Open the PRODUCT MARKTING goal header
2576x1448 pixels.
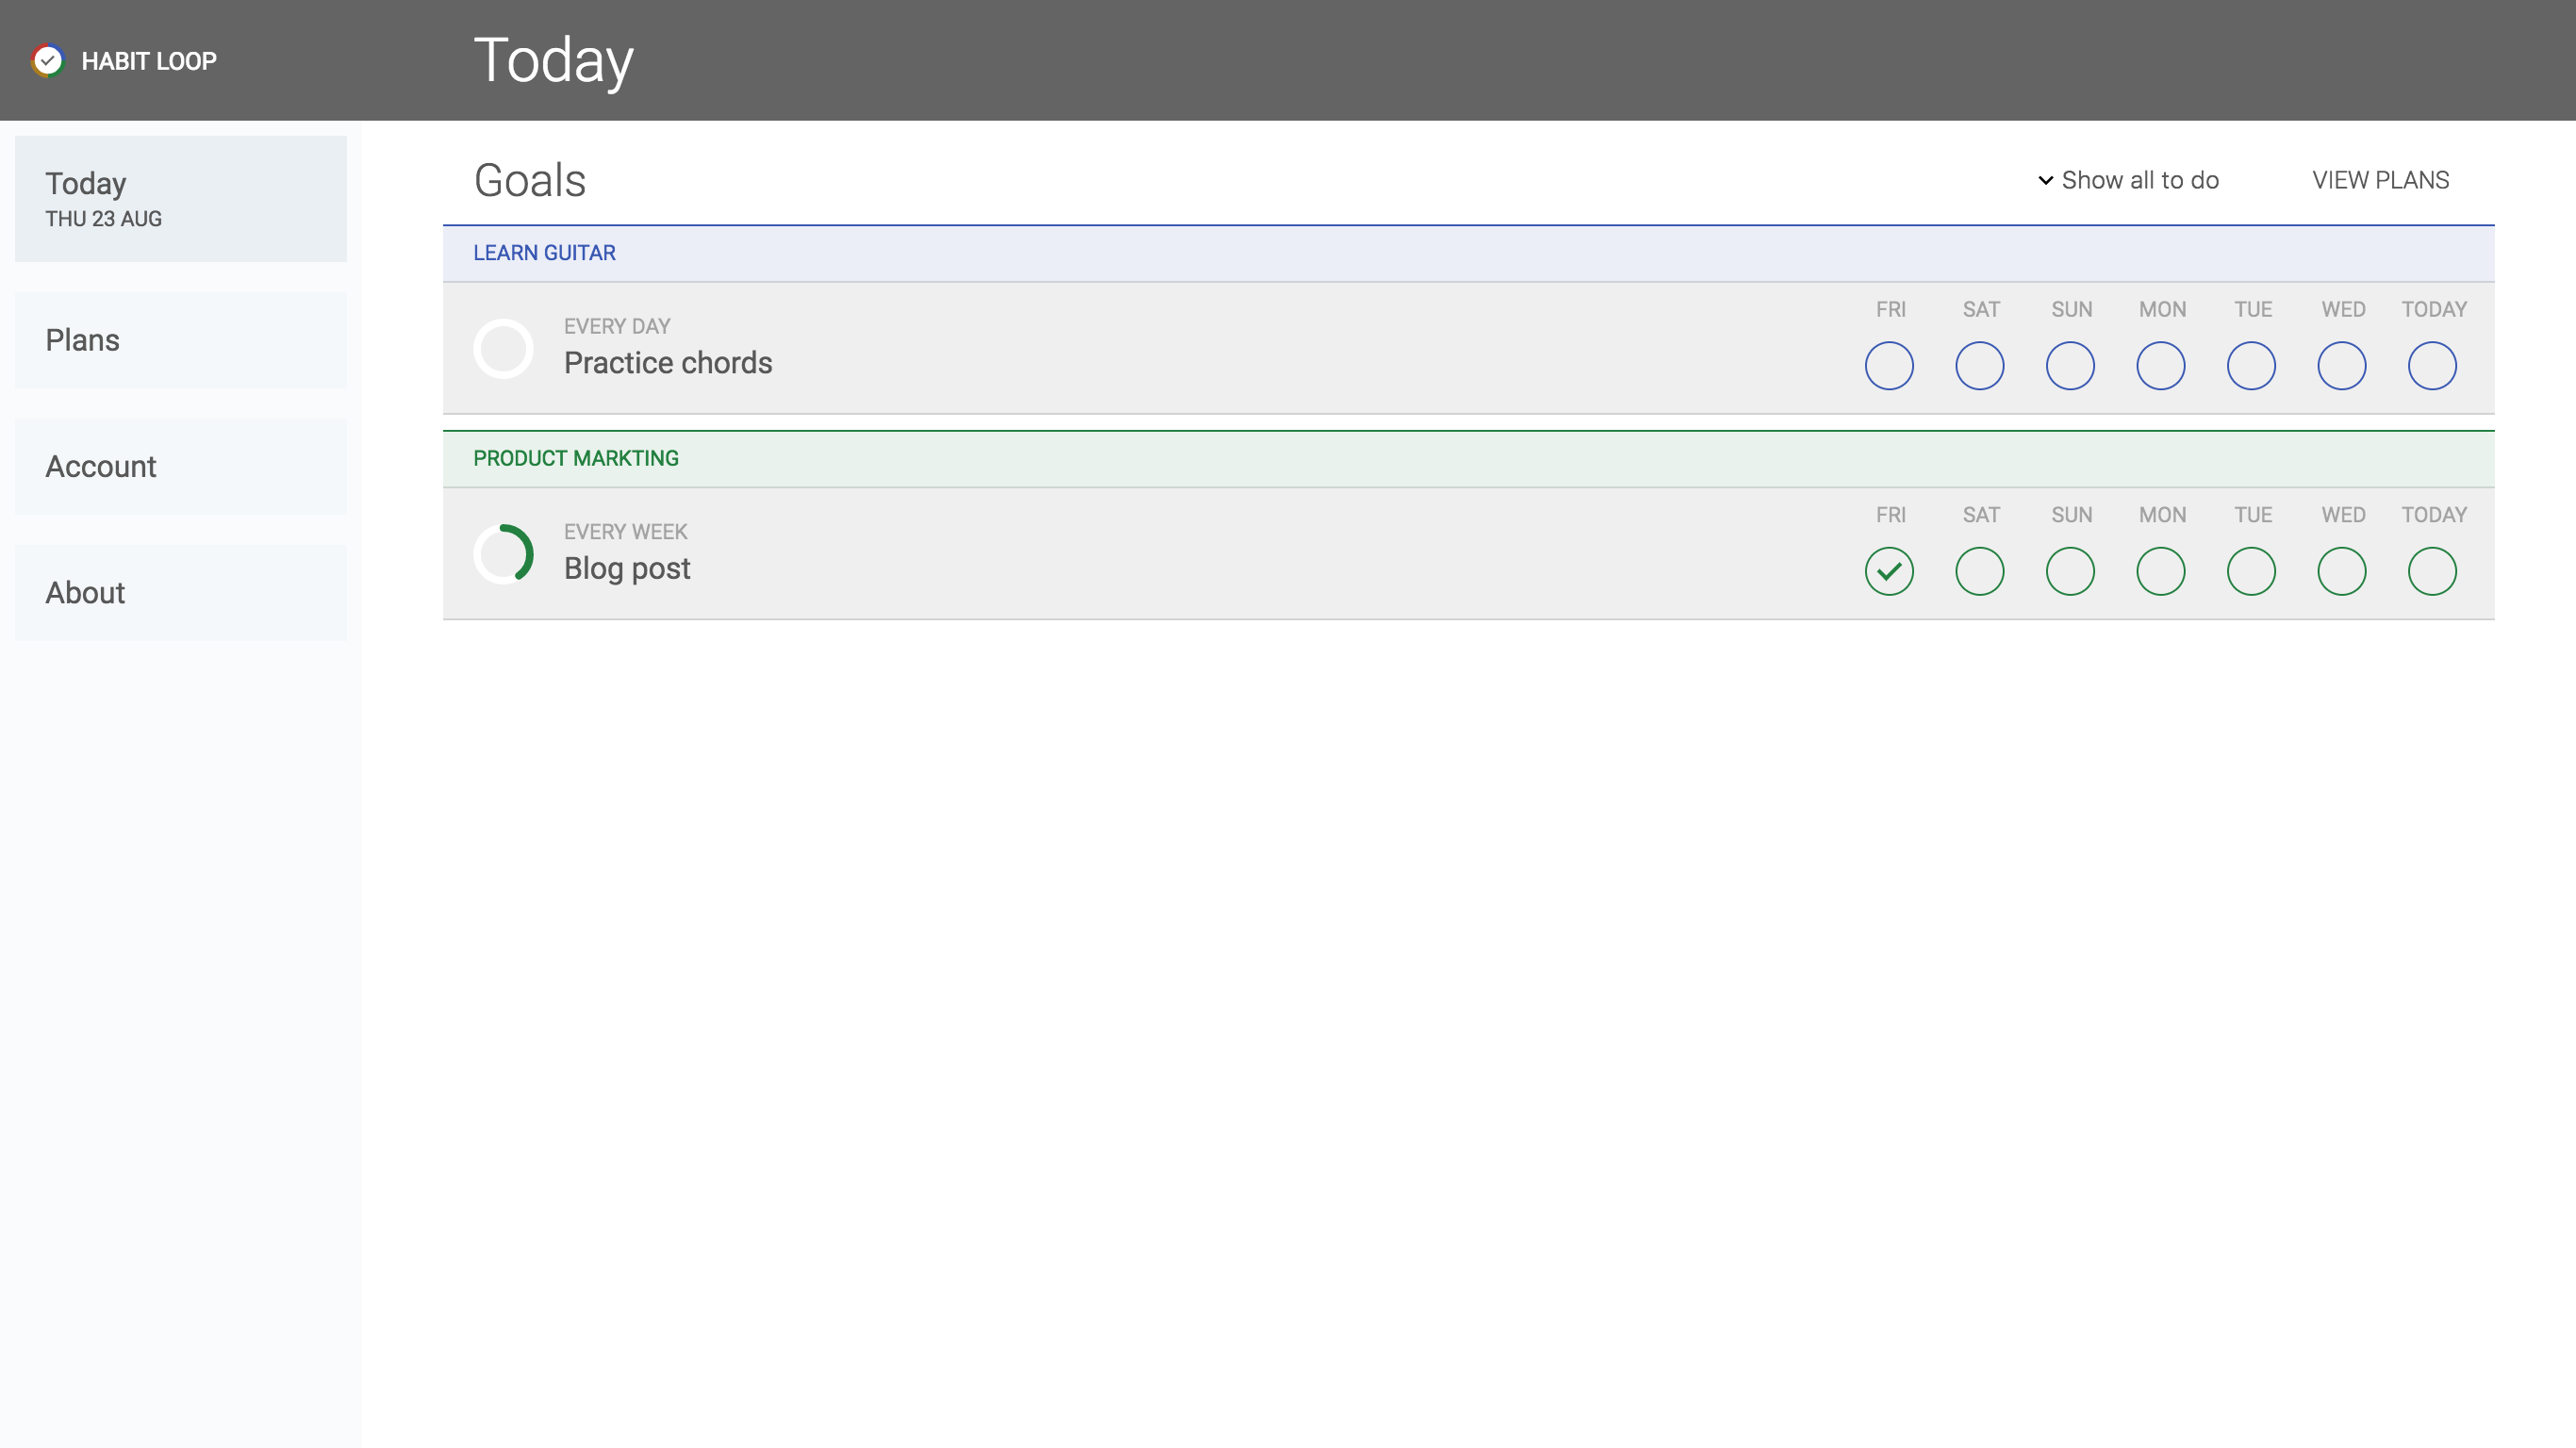click(x=576, y=459)
